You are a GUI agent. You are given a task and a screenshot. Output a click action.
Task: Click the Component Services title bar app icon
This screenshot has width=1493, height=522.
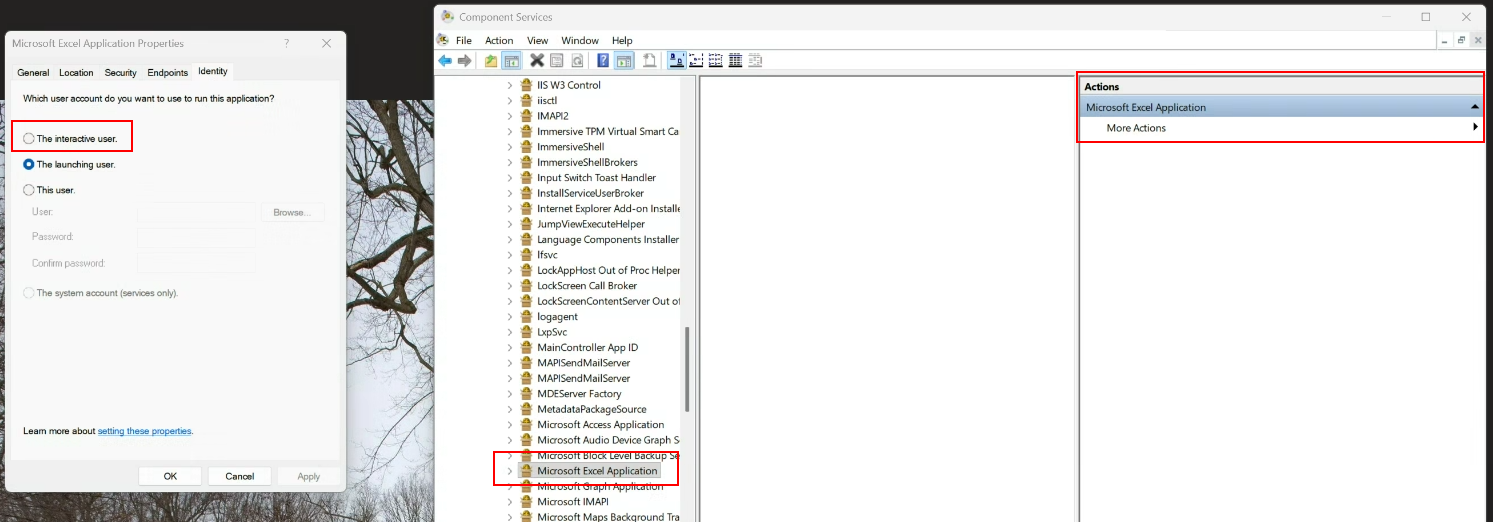click(447, 16)
